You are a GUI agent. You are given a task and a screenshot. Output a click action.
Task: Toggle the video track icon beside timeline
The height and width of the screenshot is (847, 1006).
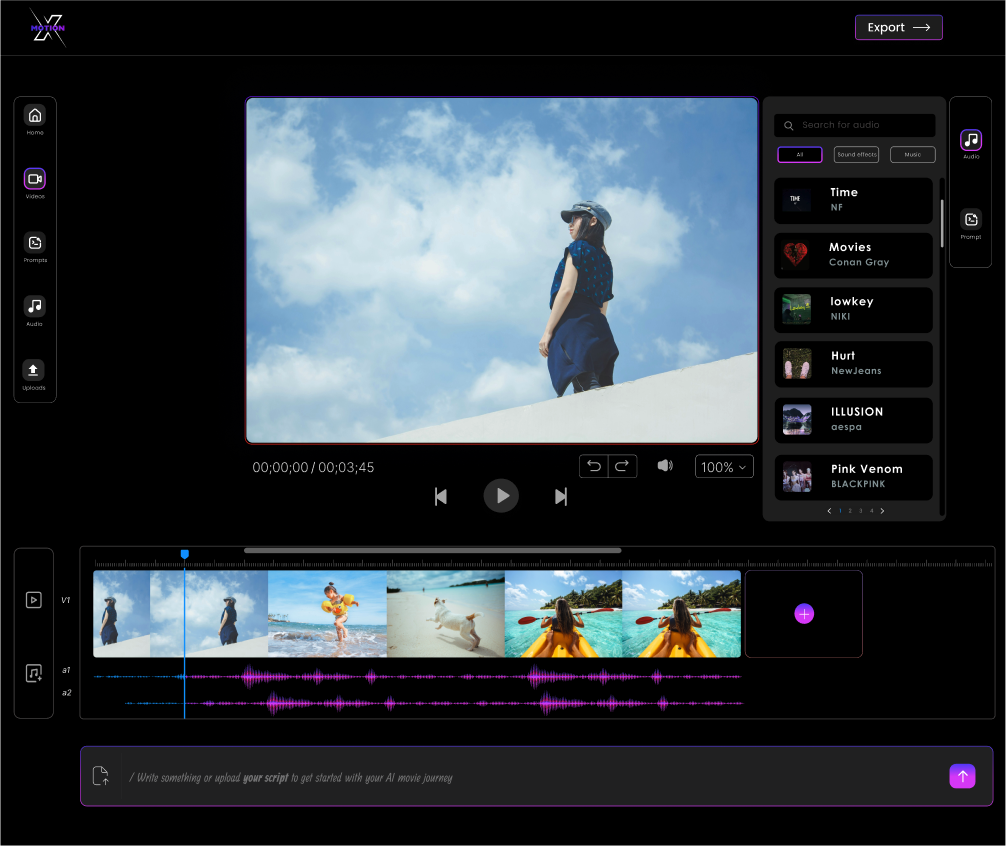34,600
